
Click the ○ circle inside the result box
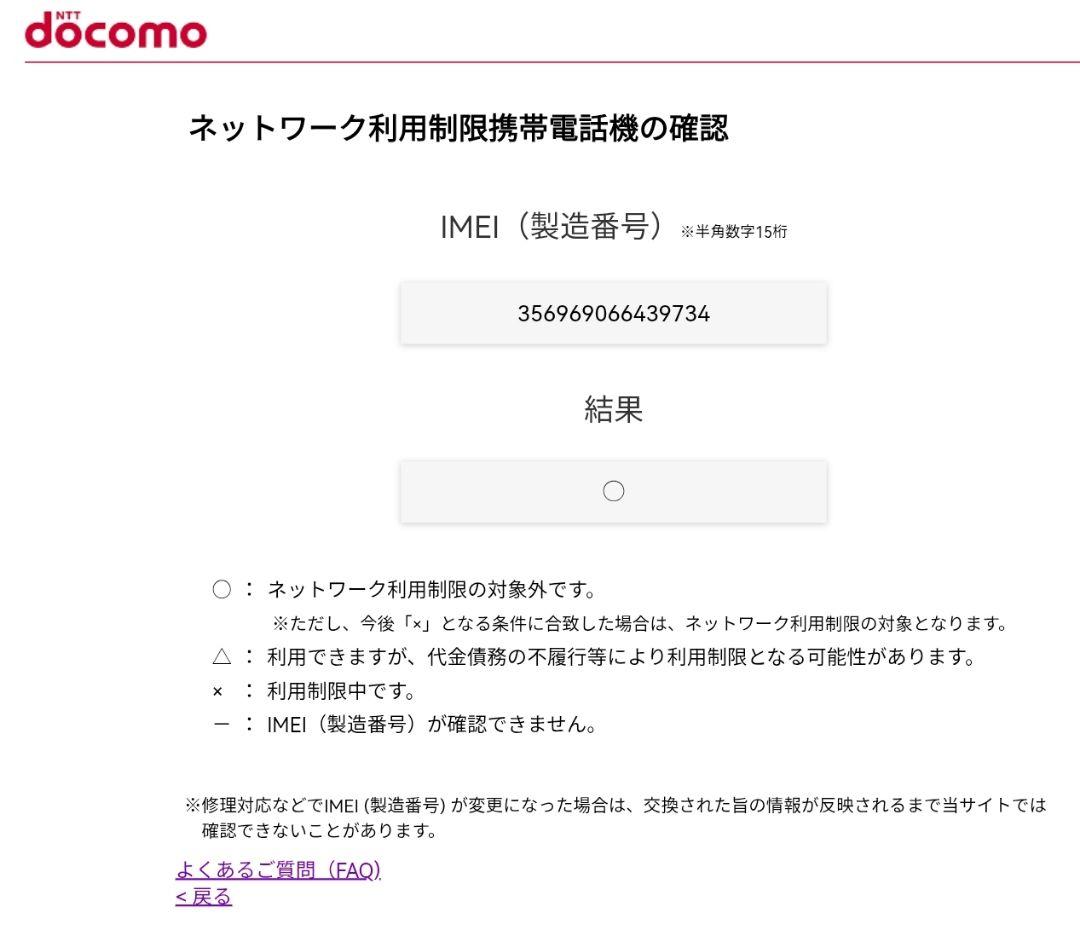613,491
